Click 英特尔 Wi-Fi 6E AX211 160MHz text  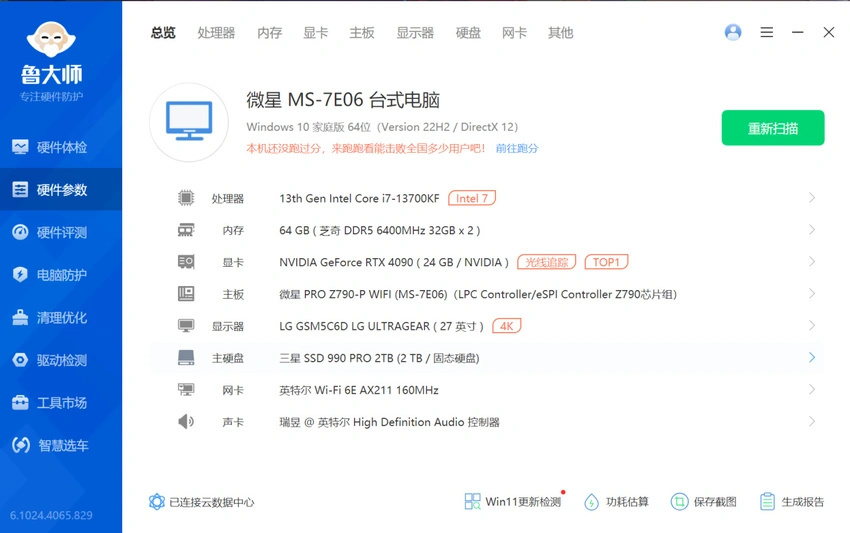point(359,390)
